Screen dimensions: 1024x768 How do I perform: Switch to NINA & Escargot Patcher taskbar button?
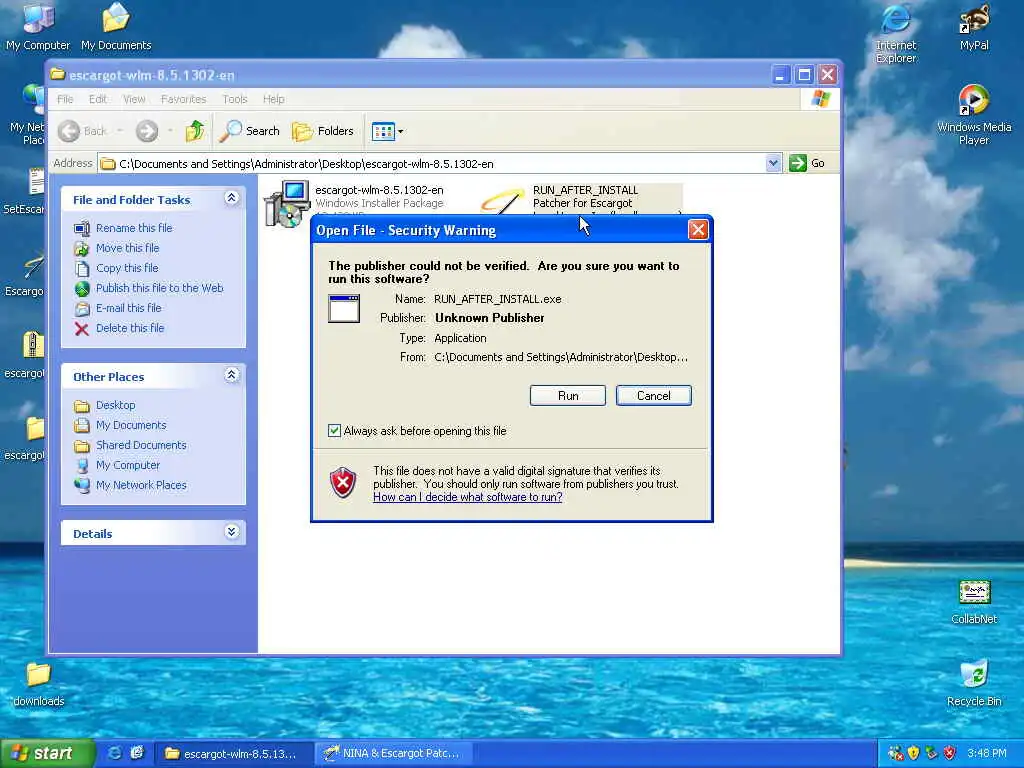coord(394,754)
